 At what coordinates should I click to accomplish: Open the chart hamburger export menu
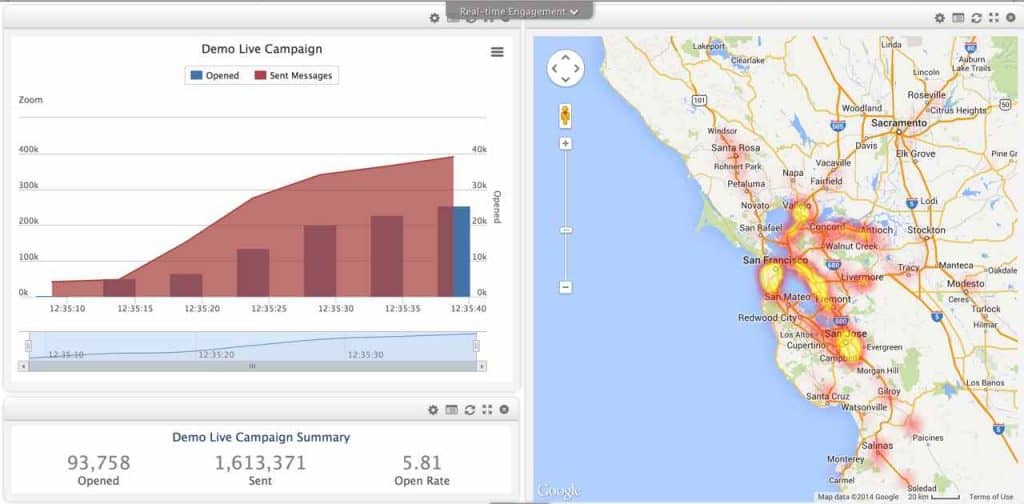click(x=497, y=52)
